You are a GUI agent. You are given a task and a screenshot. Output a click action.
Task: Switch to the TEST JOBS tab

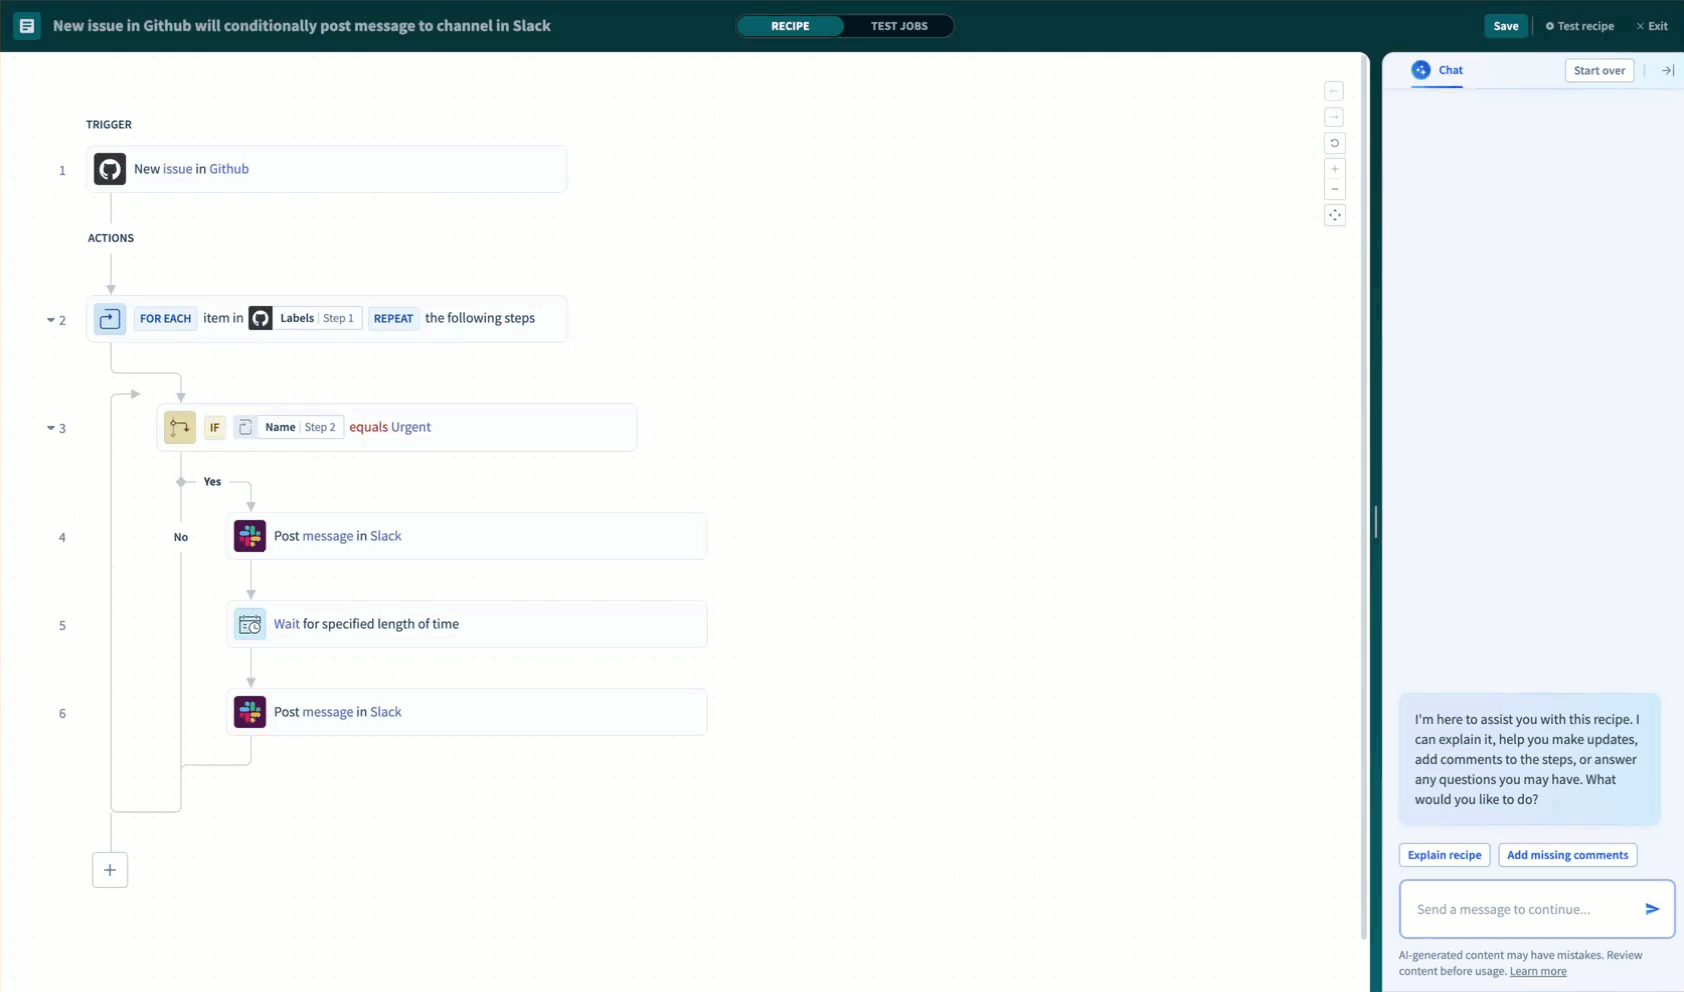point(899,26)
